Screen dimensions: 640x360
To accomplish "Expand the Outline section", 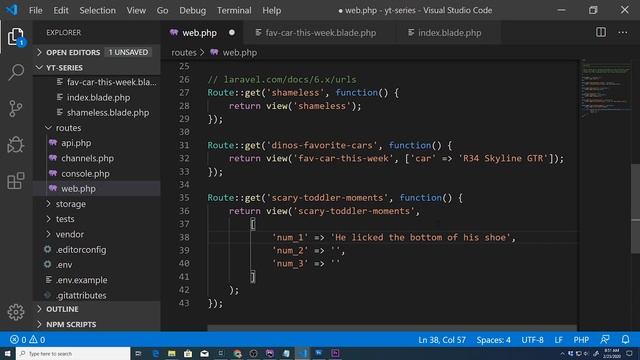I will 96,309.
